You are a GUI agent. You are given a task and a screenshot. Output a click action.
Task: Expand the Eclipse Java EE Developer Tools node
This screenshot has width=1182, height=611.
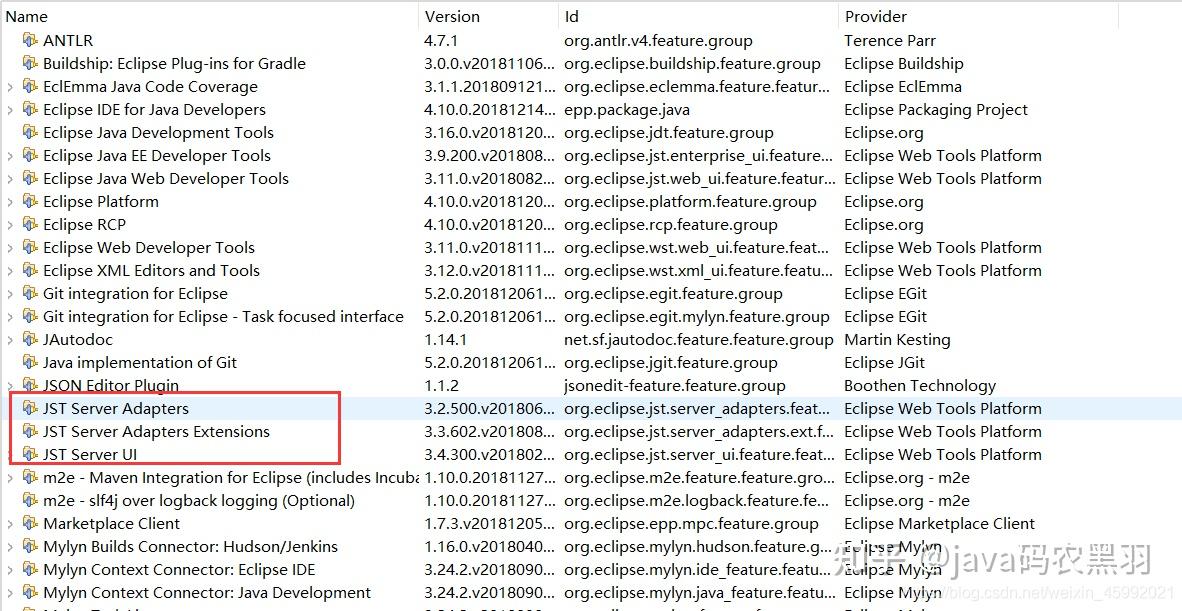(x=10, y=156)
